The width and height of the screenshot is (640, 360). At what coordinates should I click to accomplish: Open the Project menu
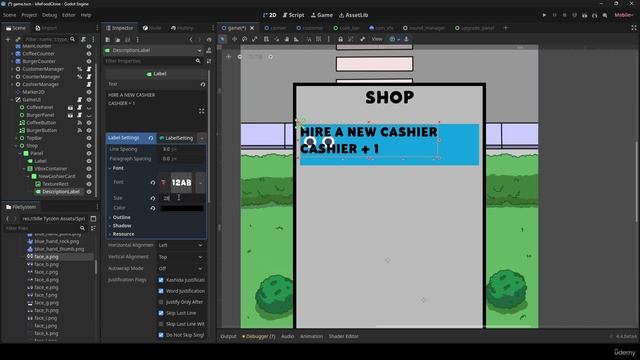coord(29,15)
